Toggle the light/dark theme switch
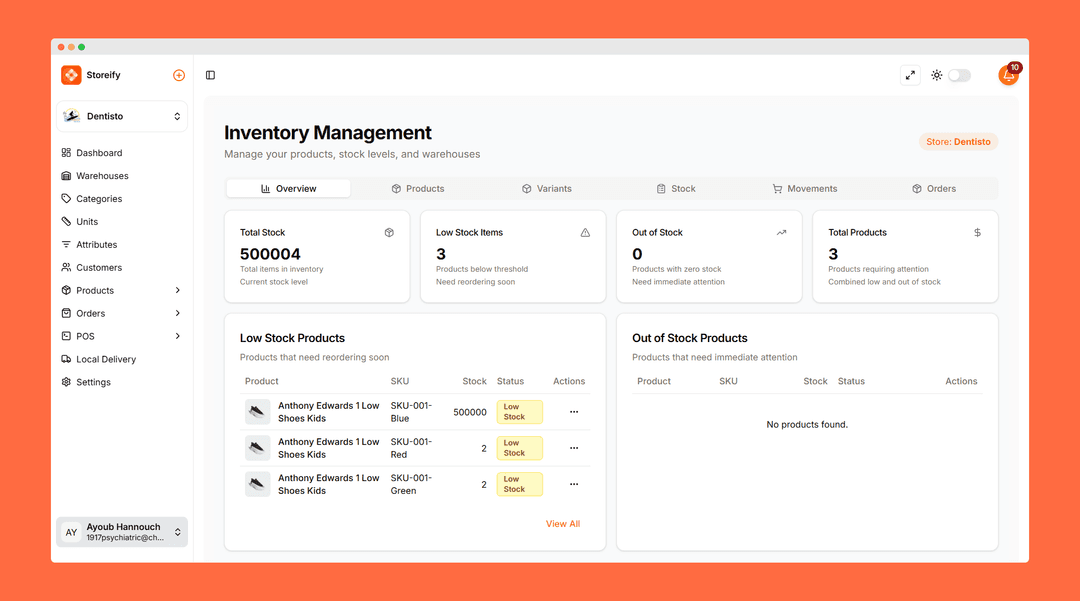This screenshot has height=601, width=1080. click(958, 75)
